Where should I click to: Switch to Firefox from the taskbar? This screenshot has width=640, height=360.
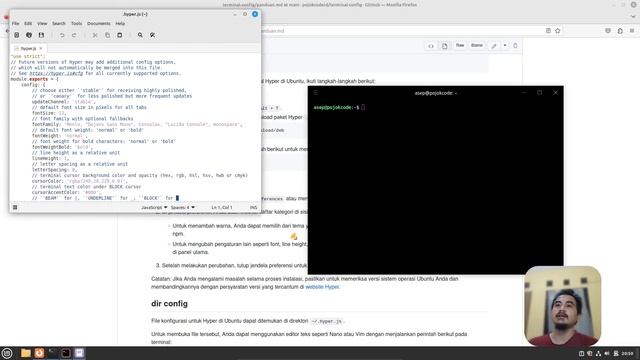pos(39,353)
